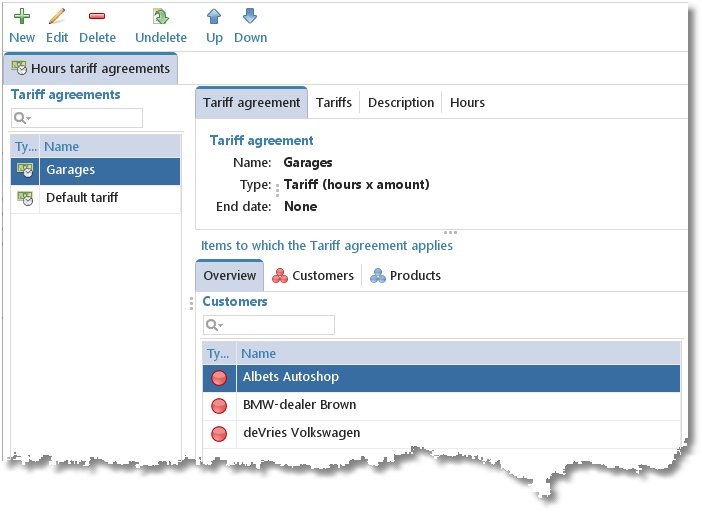
Task: Open the Tariff agreements search dropdown
Action: pyautogui.click(x=20, y=118)
